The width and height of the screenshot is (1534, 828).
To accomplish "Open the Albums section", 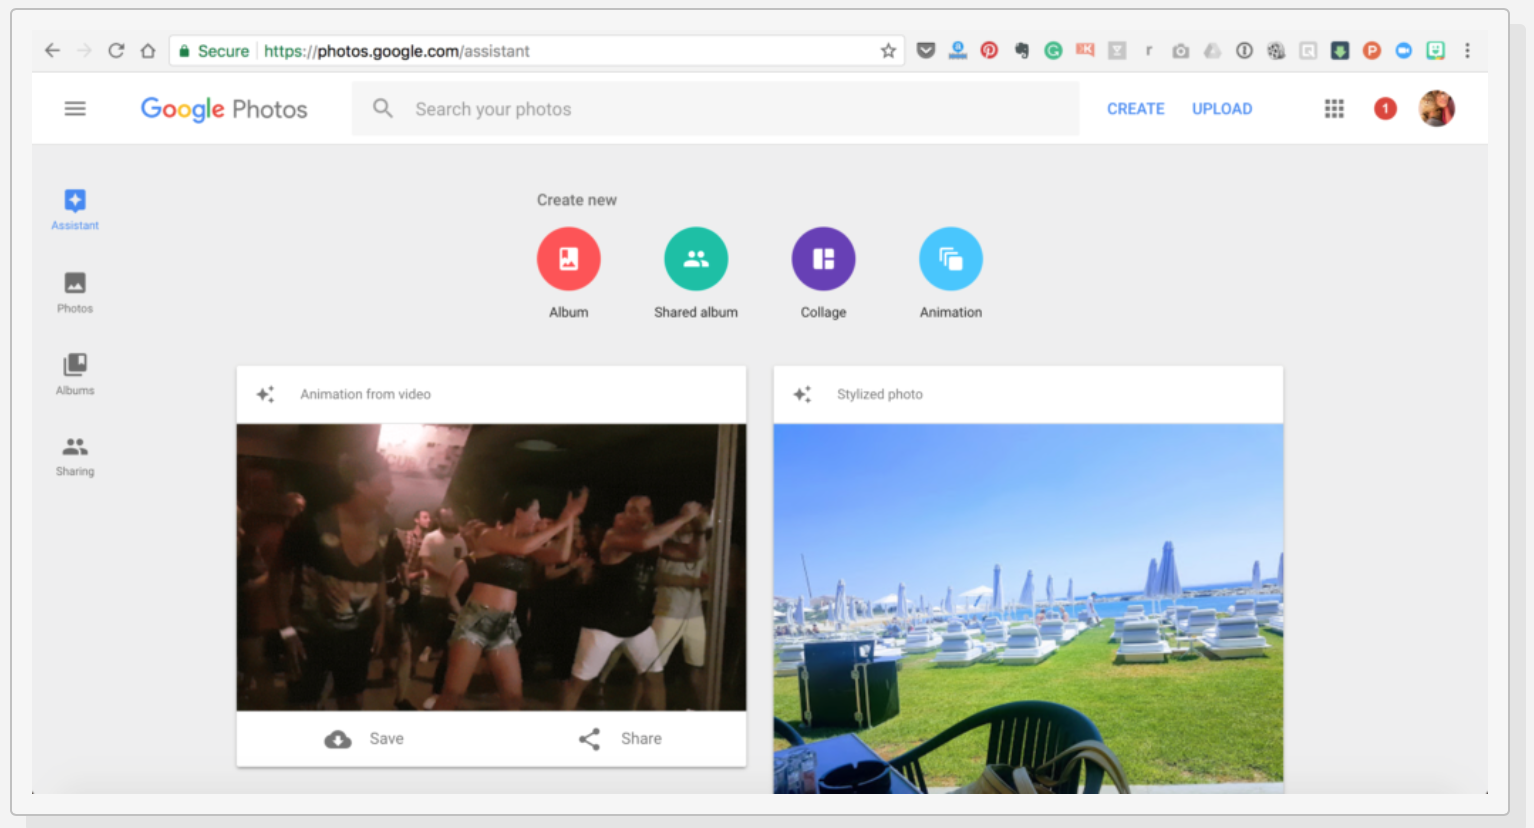I will pos(75,373).
